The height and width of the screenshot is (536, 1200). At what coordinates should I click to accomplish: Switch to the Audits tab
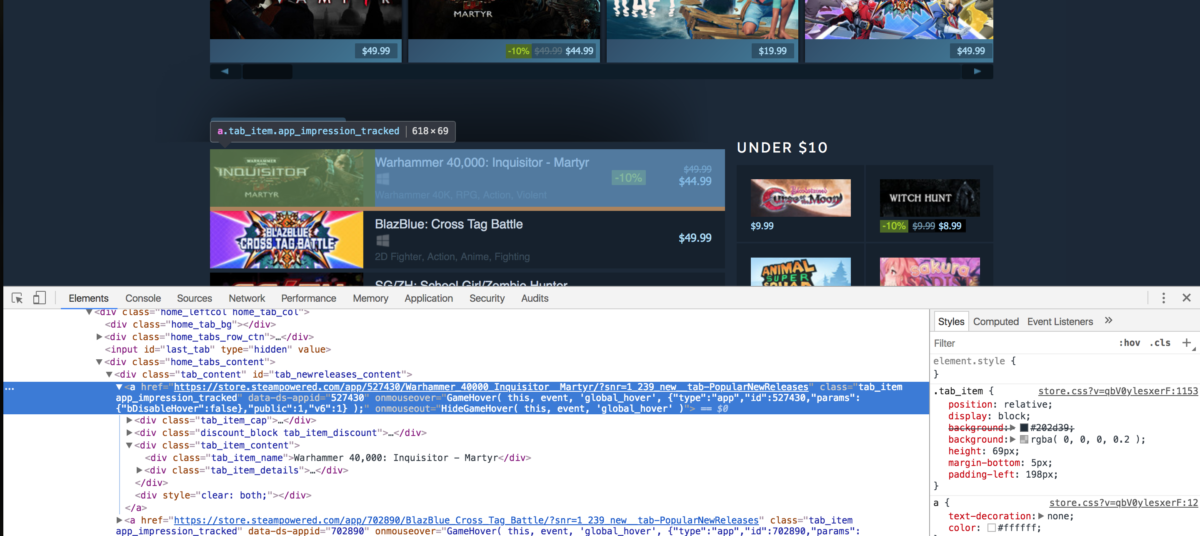(x=535, y=298)
